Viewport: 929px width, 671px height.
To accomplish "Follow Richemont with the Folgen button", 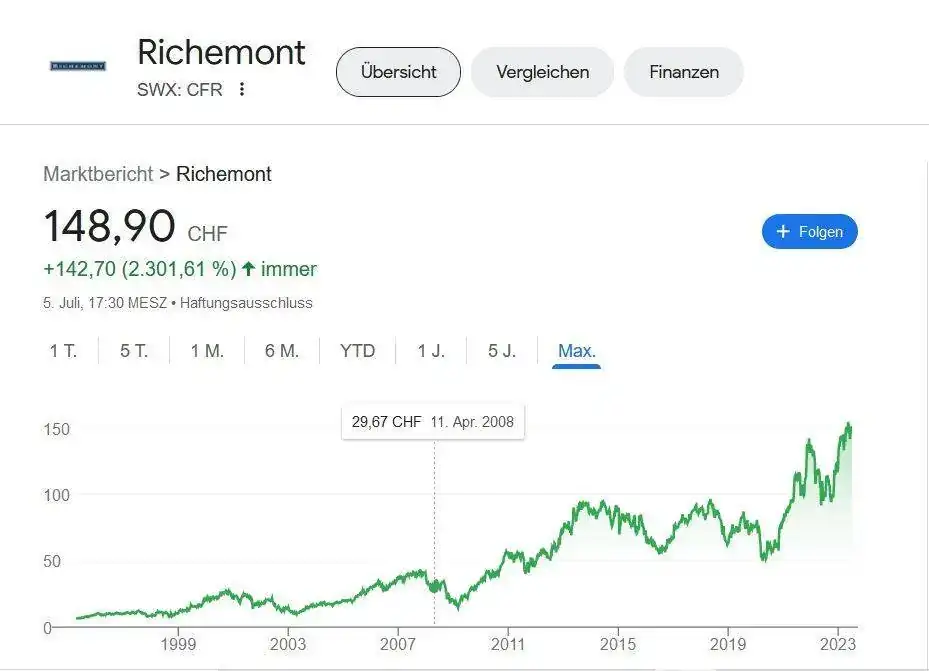I will pos(809,232).
